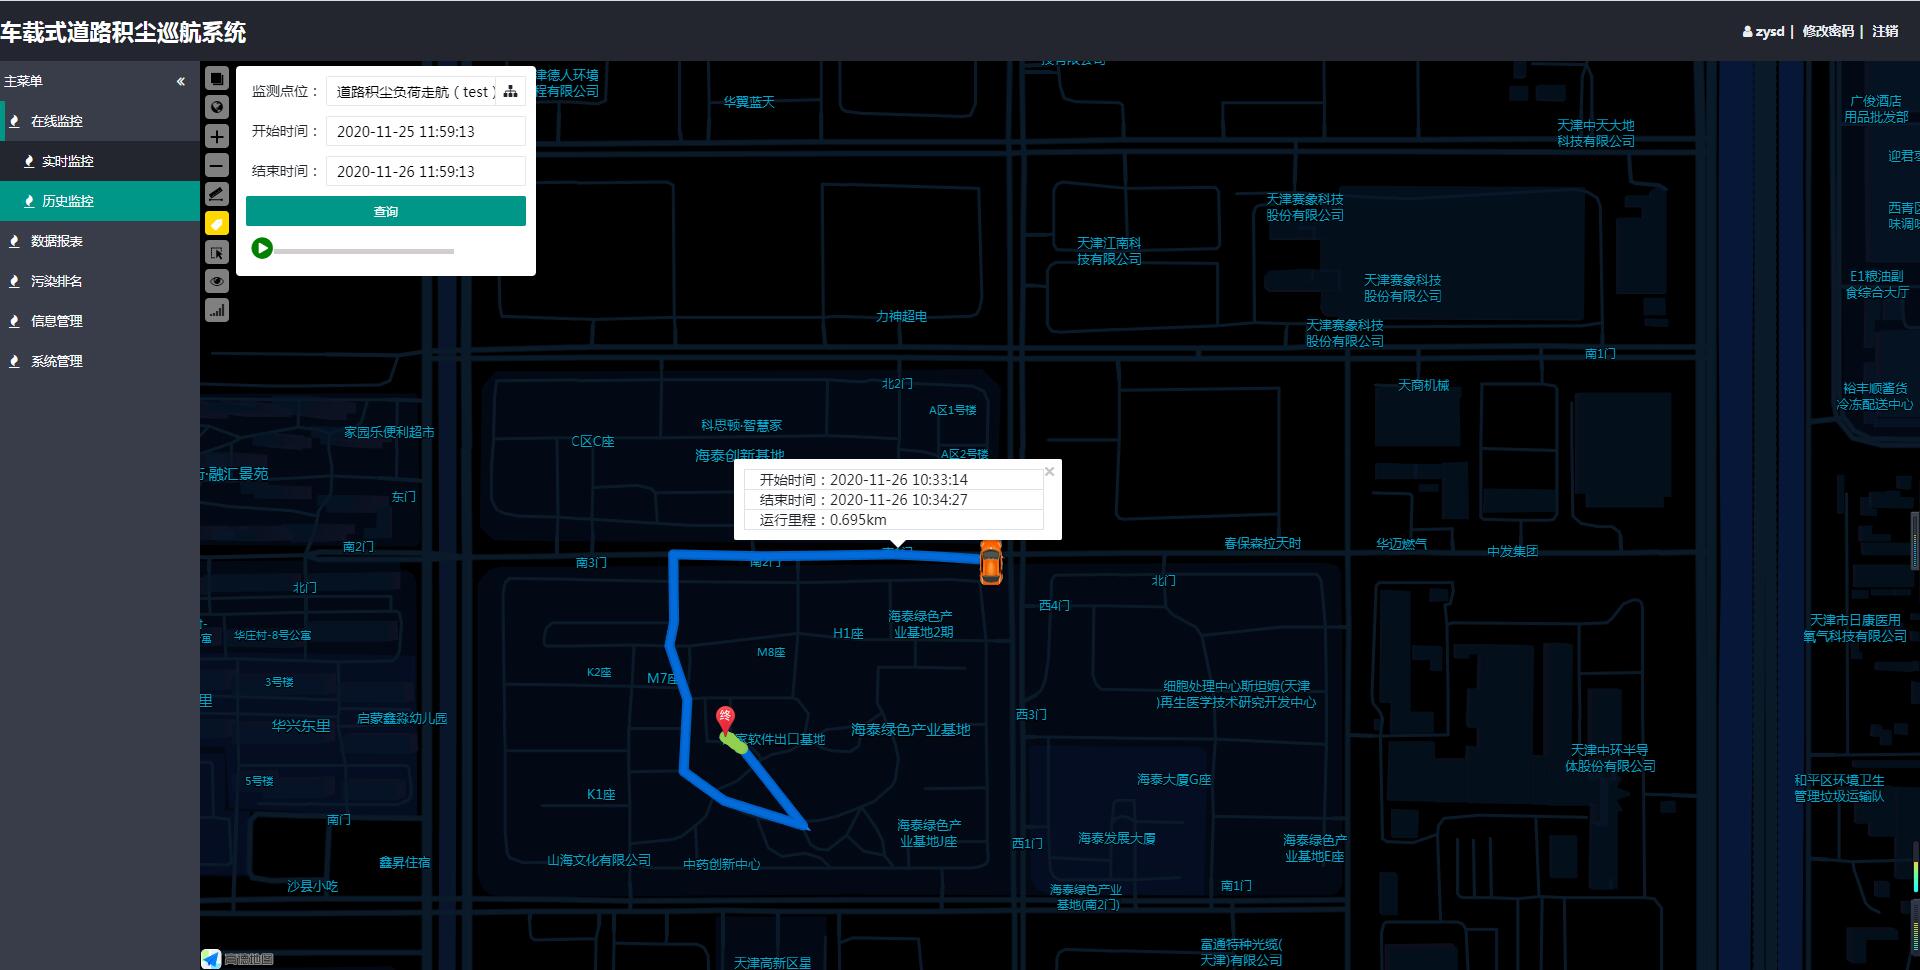Click the map layers icon

click(x=217, y=78)
